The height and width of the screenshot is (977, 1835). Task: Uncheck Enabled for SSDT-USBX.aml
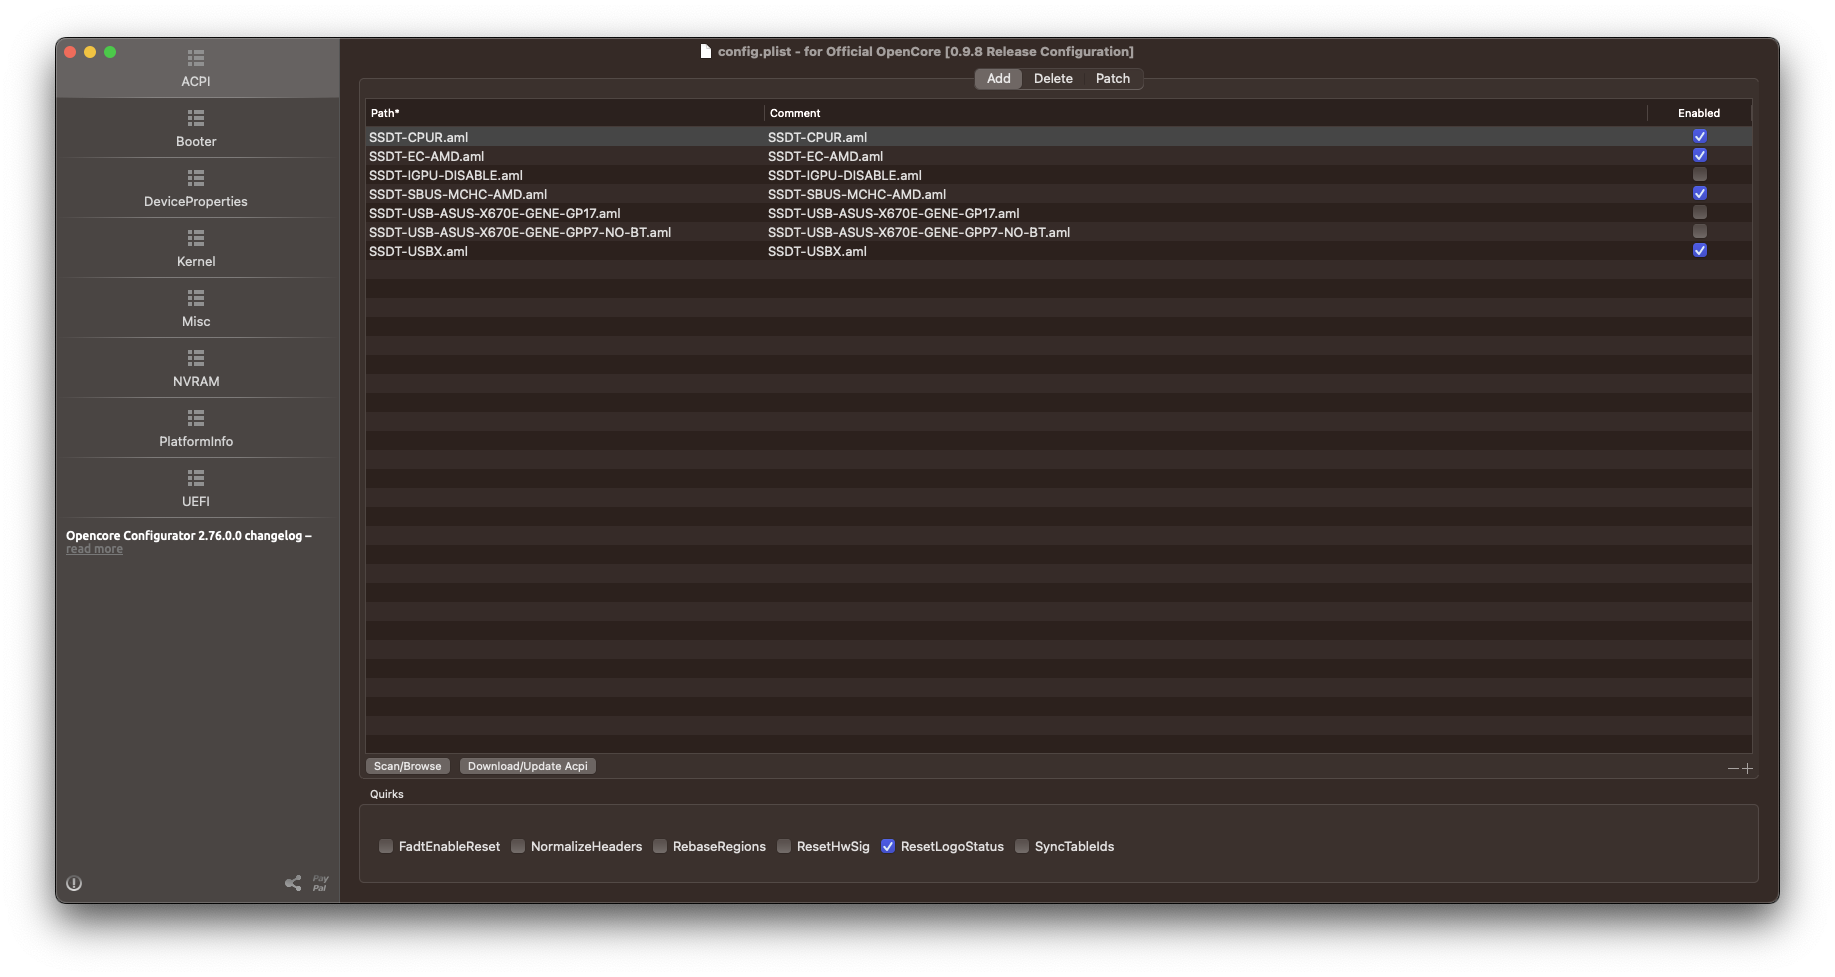click(1700, 250)
